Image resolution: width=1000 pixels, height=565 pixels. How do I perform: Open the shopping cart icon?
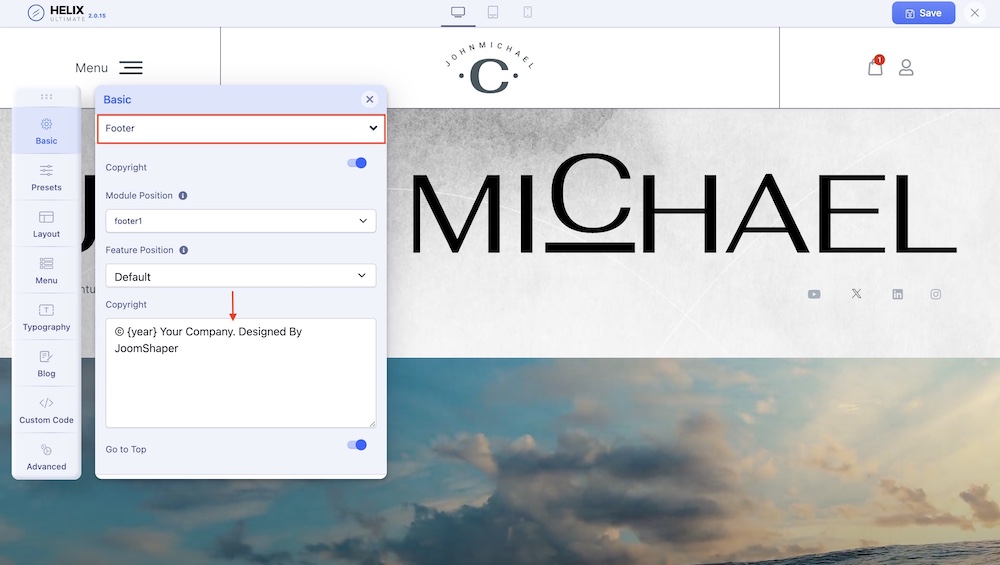876,66
